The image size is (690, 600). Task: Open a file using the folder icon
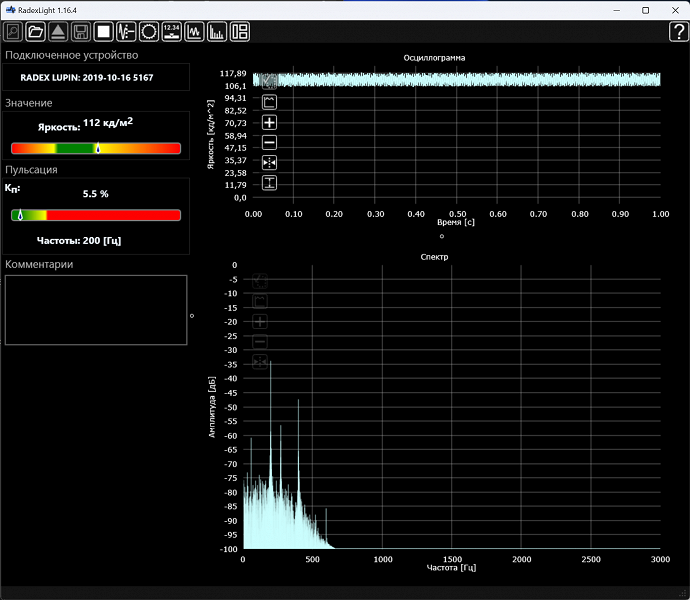click(x=37, y=32)
